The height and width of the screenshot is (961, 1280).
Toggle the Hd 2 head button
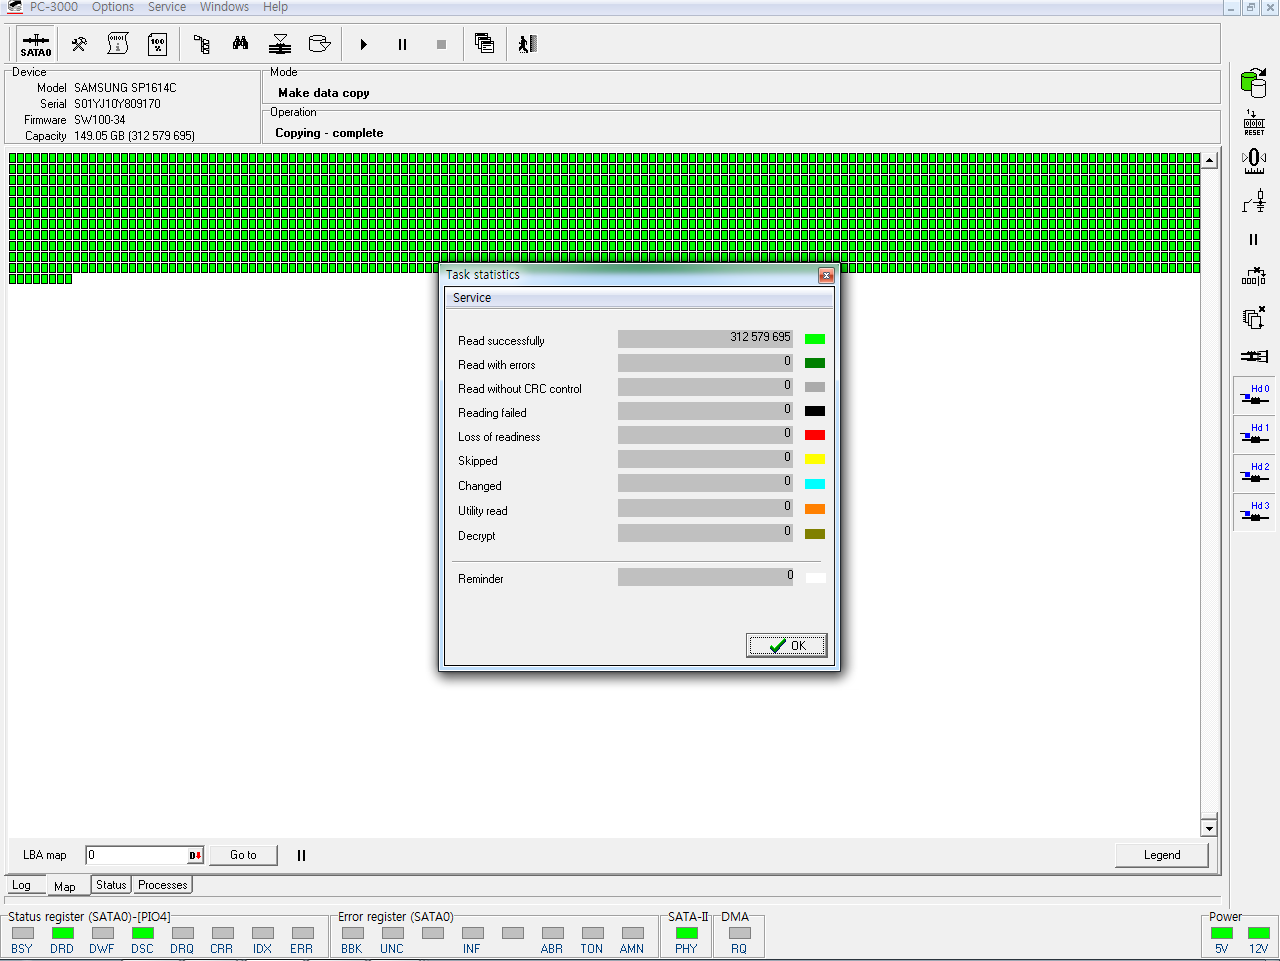(1254, 473)
